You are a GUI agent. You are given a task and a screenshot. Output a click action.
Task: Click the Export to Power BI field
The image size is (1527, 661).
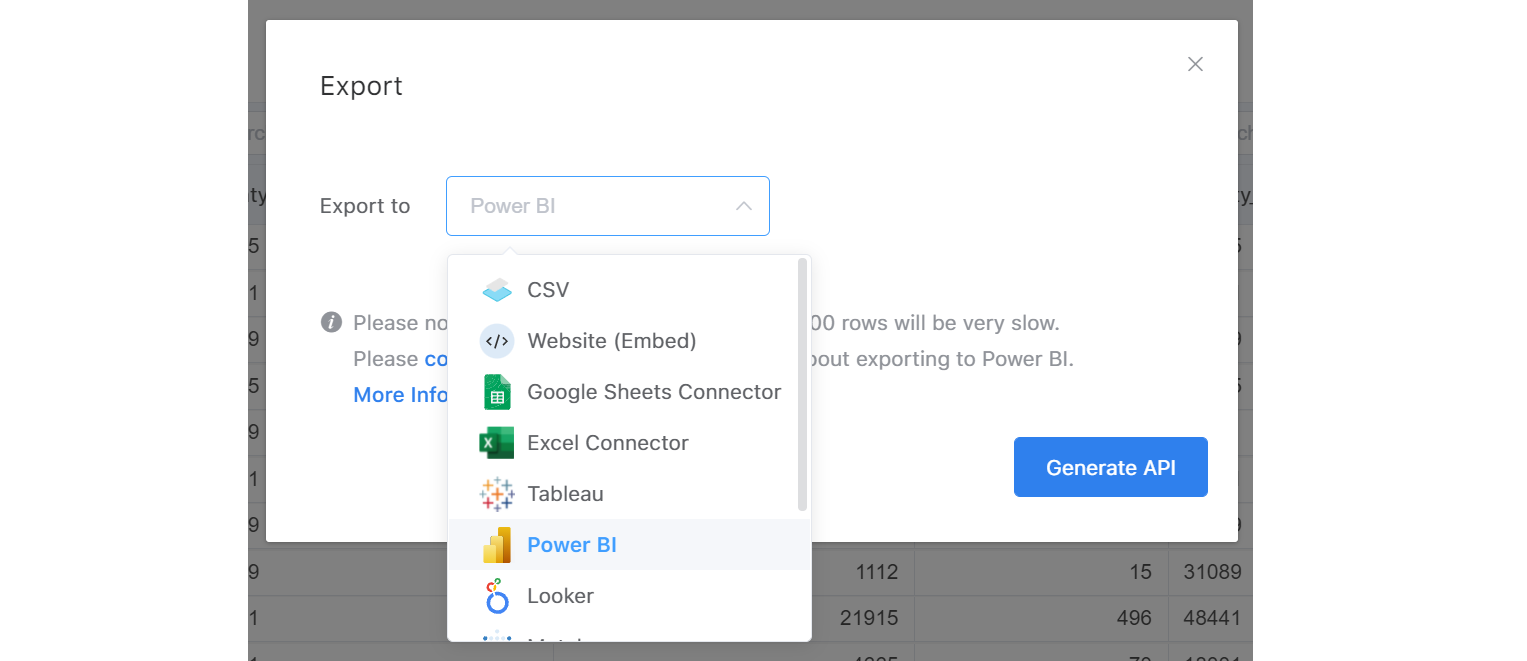tap(608, 206)
